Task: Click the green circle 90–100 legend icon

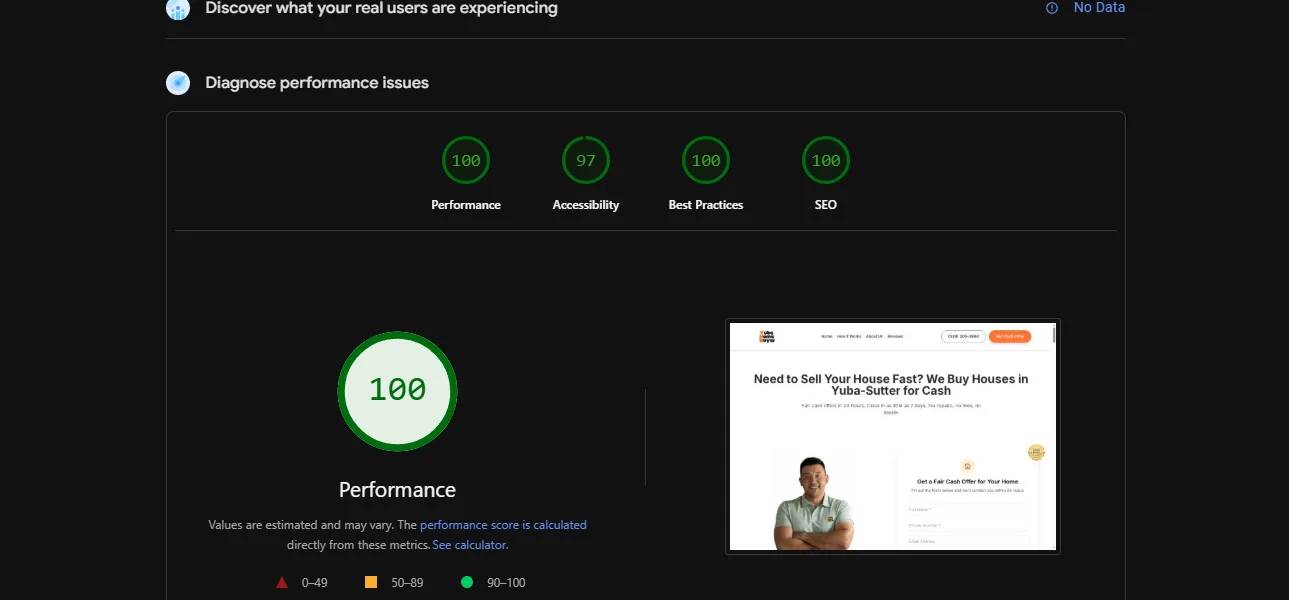Action: click(467, 582)
